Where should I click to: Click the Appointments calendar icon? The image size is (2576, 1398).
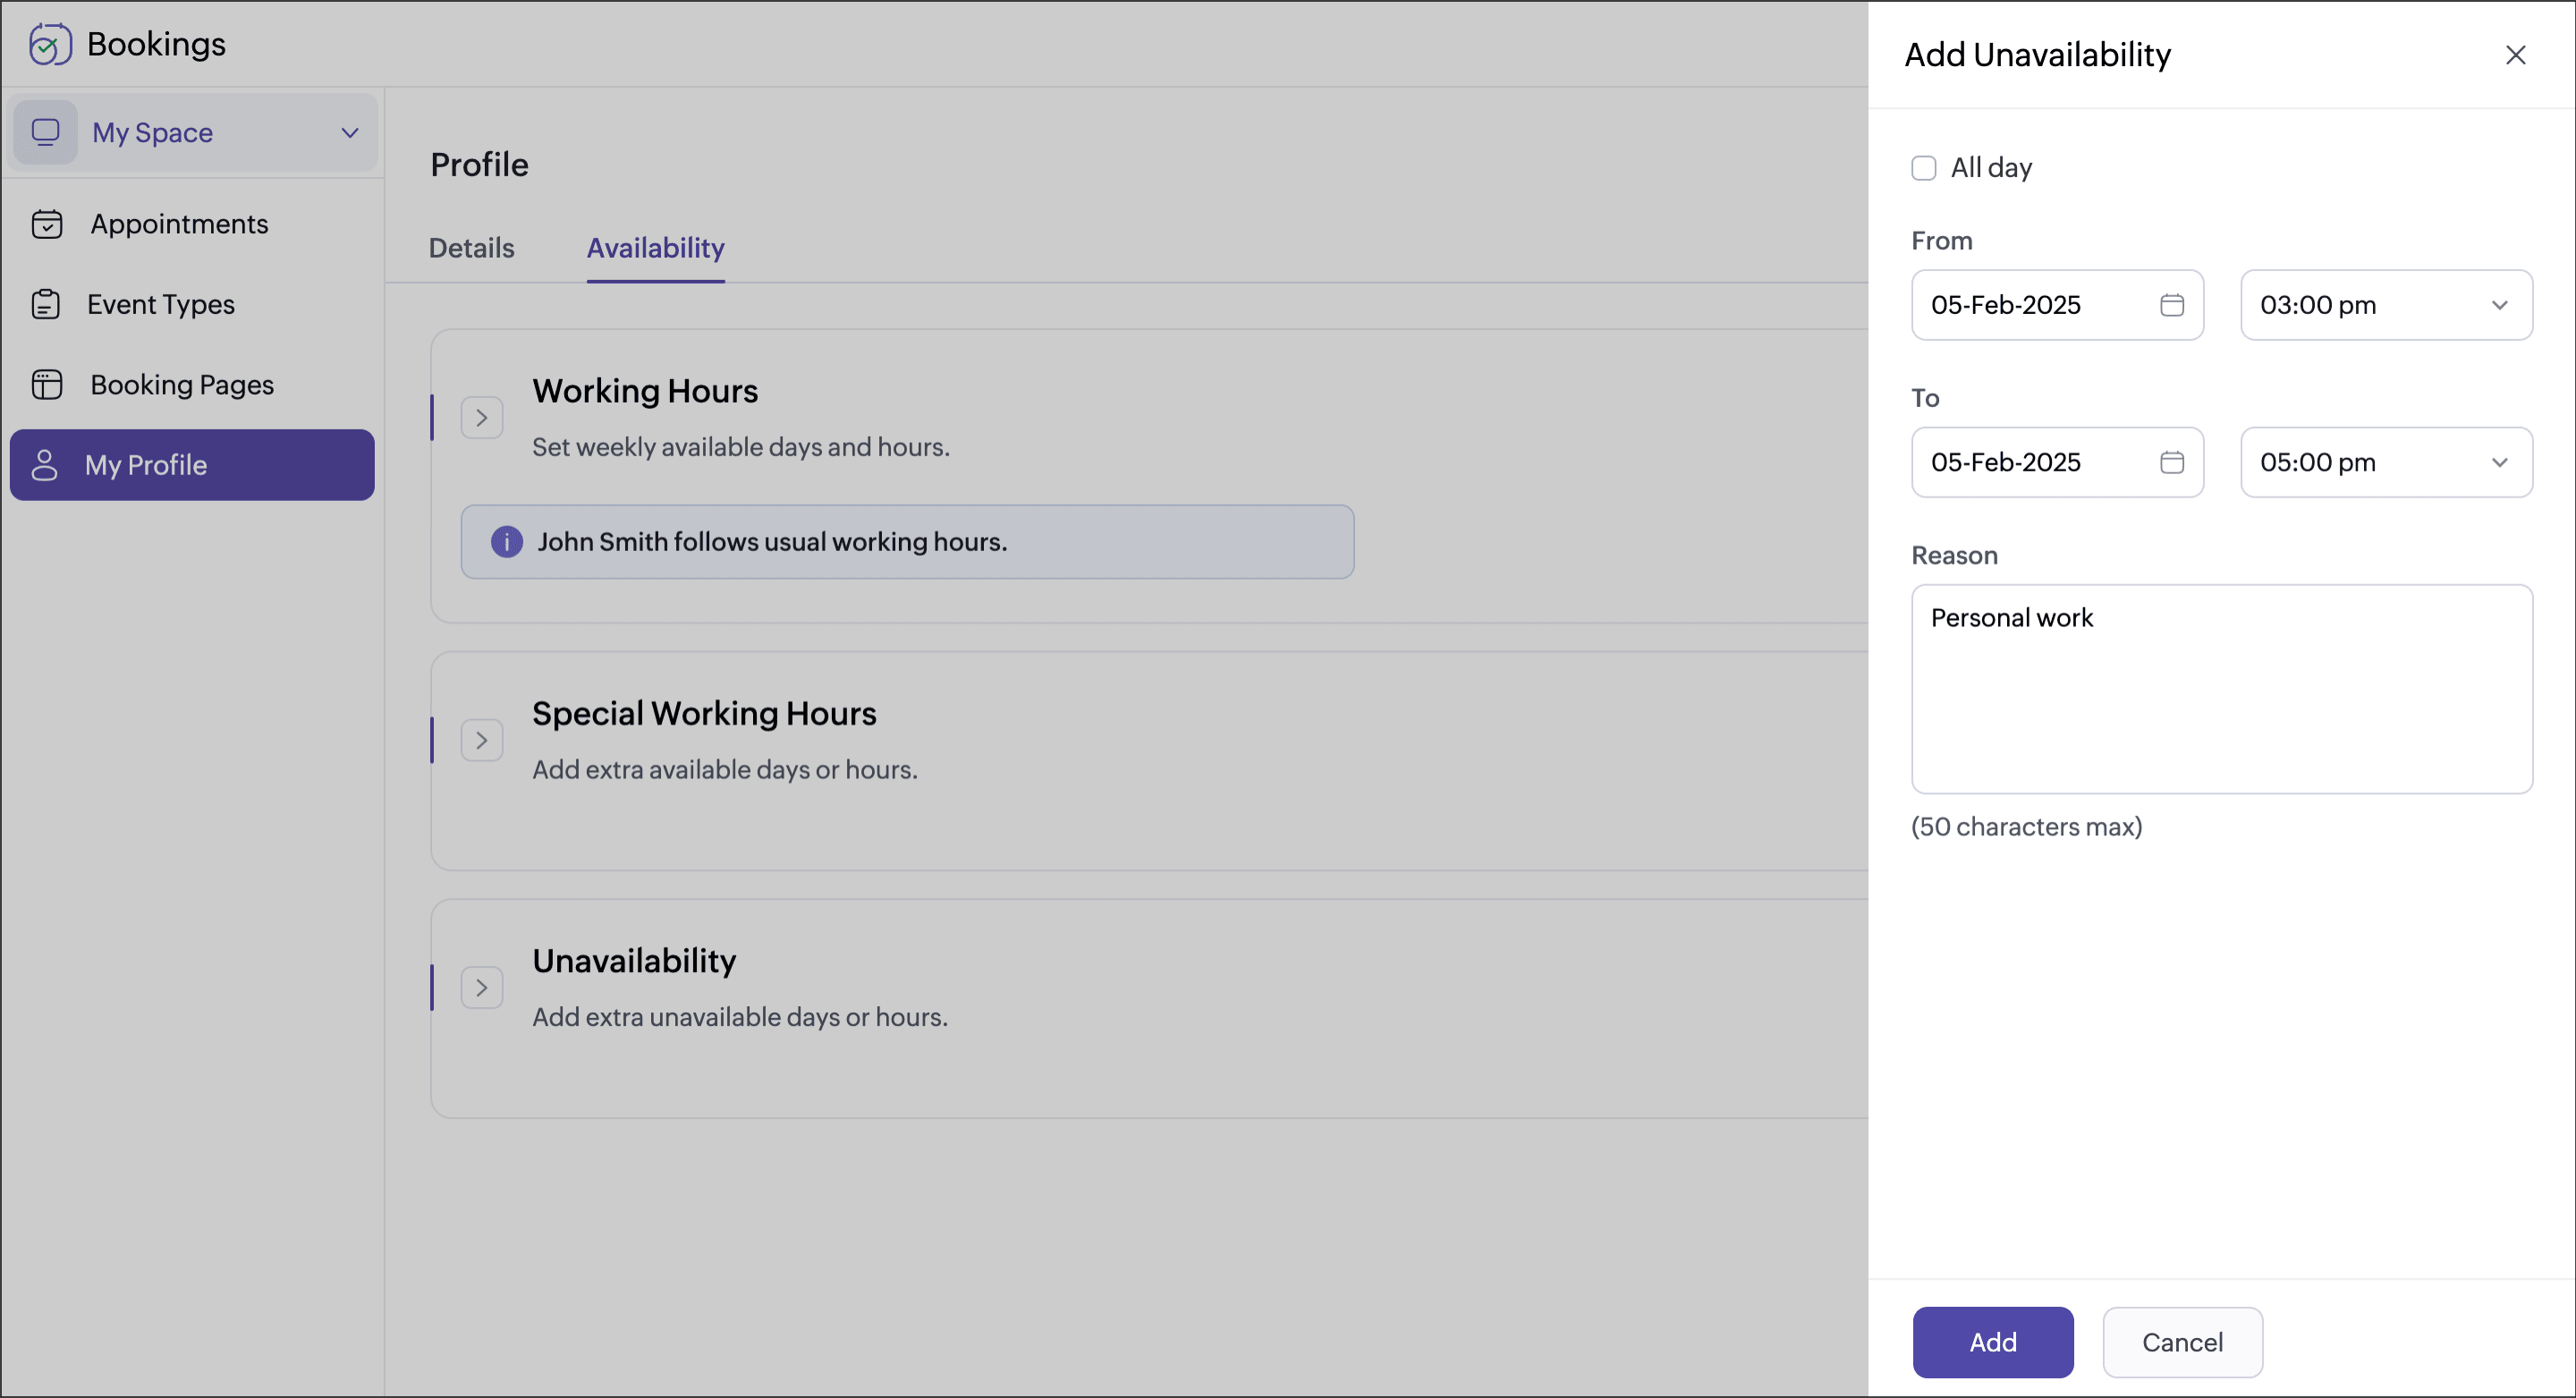pyautogui.click(x=47, y=224)
